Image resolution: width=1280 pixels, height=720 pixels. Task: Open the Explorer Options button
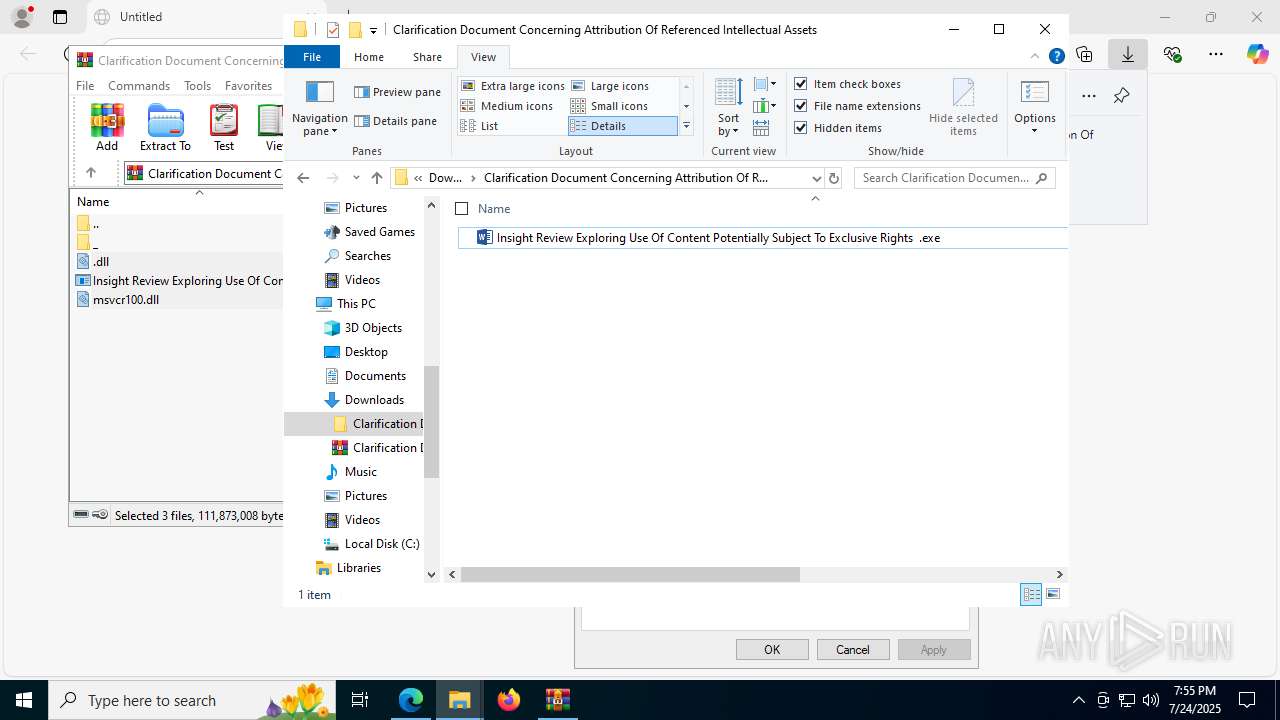(1035, 108)
